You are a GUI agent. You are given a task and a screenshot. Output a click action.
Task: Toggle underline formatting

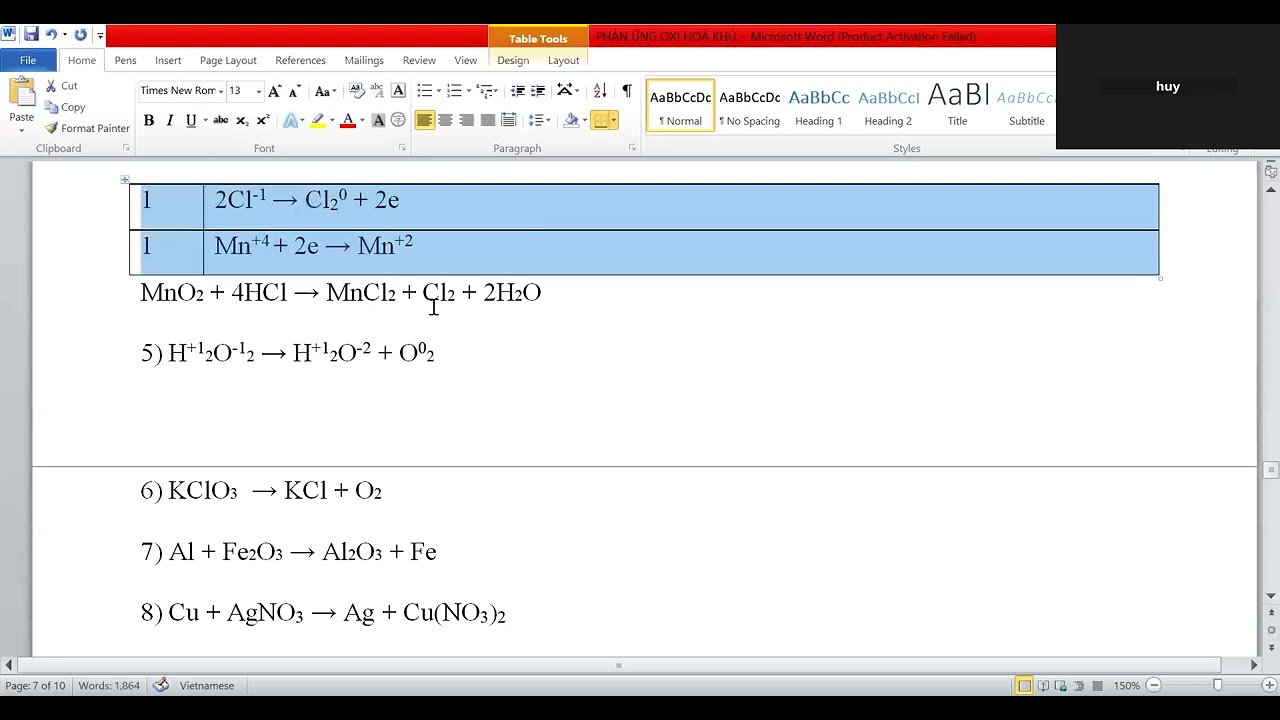(x=191, y=120)
